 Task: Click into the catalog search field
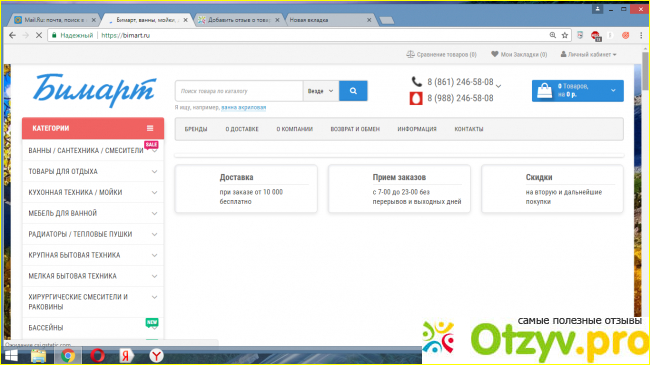(x=239, y=91)
